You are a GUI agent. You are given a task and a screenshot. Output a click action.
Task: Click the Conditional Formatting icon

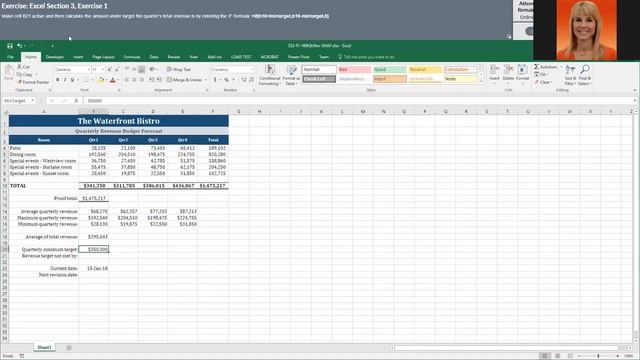click(270, 69)
